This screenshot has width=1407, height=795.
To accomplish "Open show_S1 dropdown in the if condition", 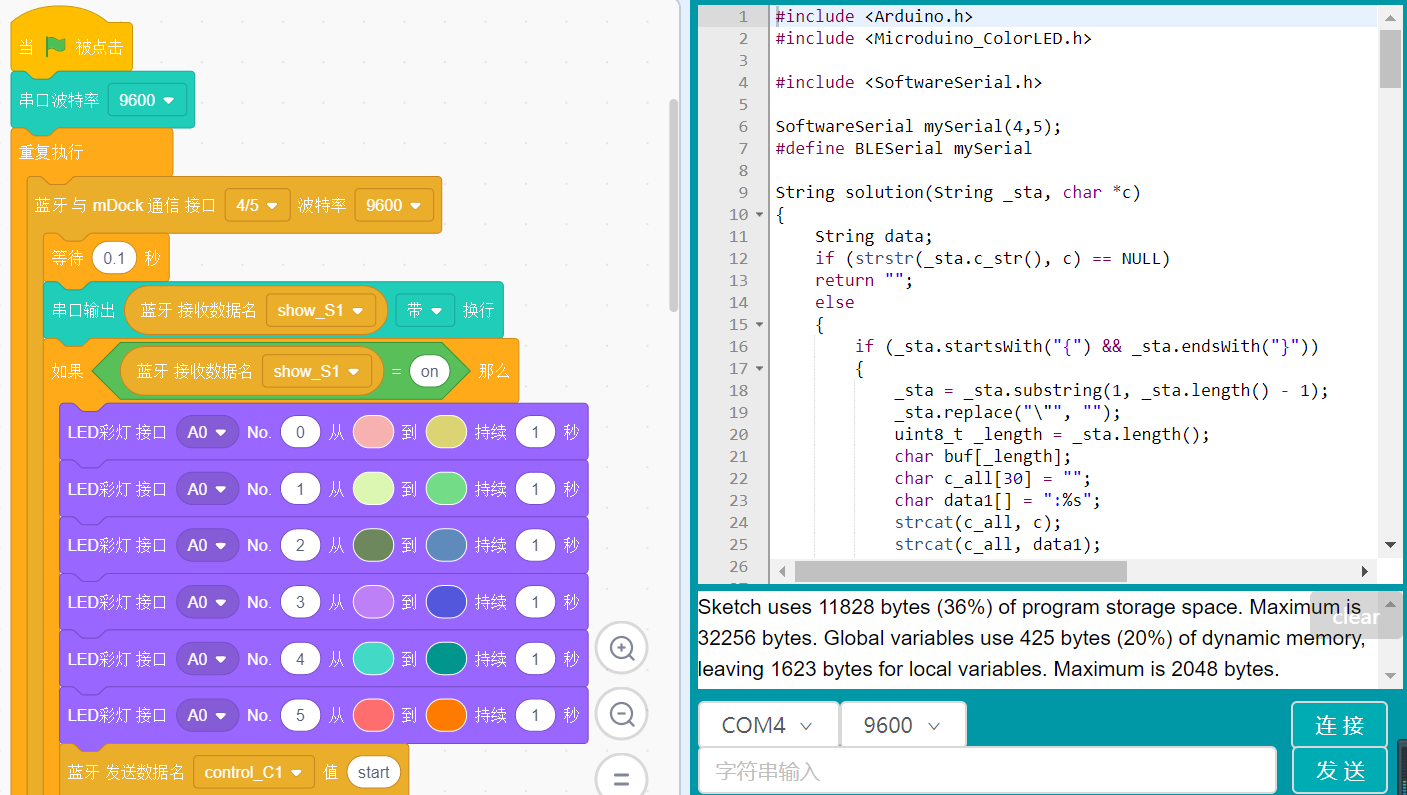I will click(316, 371).
